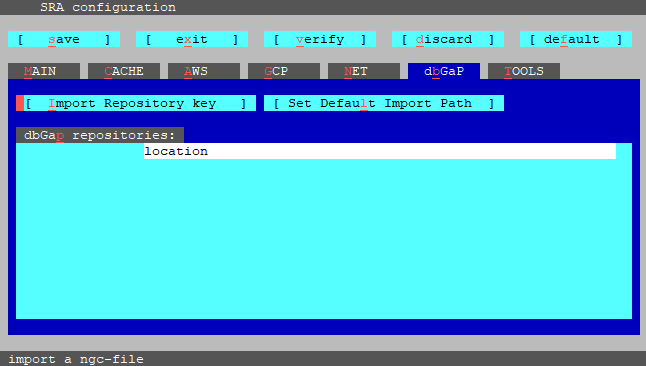Click the red focus marker beside Import
Viewport: 646px width, 366px height.
click(x=20, y=103)
